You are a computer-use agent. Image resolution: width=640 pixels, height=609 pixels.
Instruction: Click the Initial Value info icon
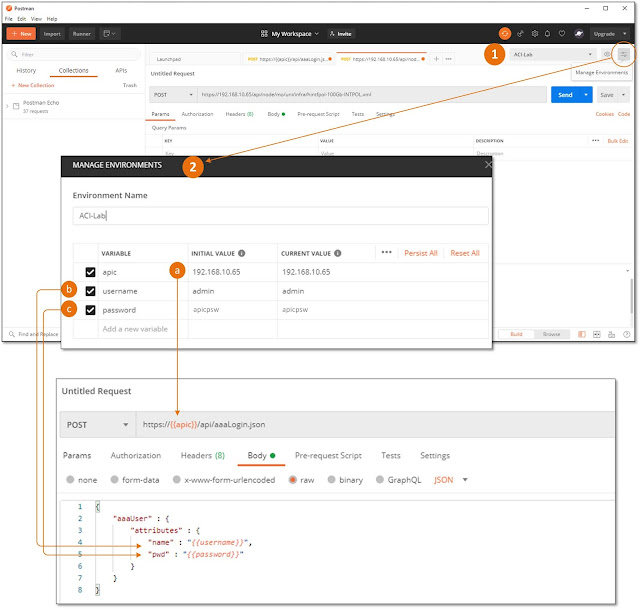pos(242,253)
